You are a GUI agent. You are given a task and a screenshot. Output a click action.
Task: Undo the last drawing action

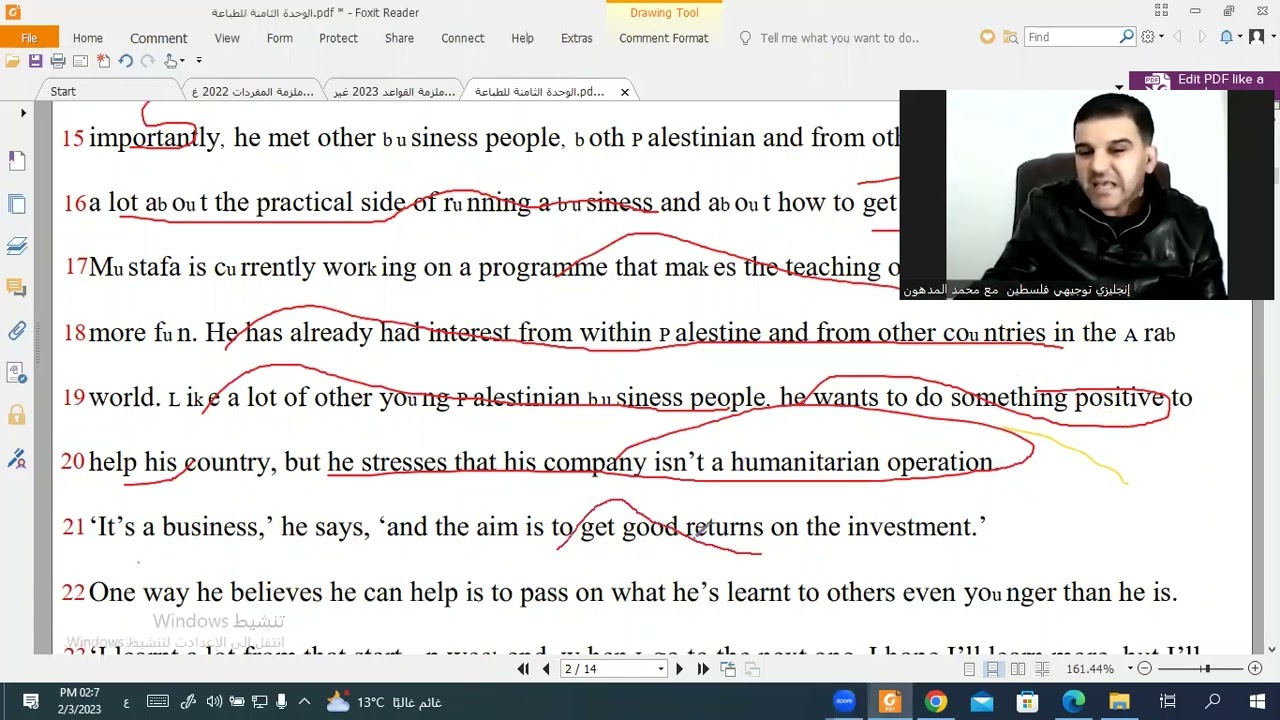126,61
